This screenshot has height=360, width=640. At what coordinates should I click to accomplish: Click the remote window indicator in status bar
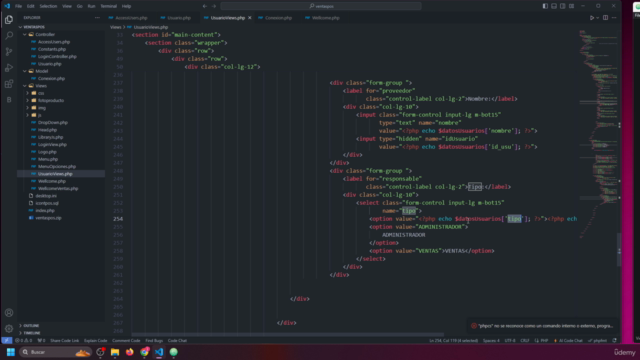[x=7, y=340]
